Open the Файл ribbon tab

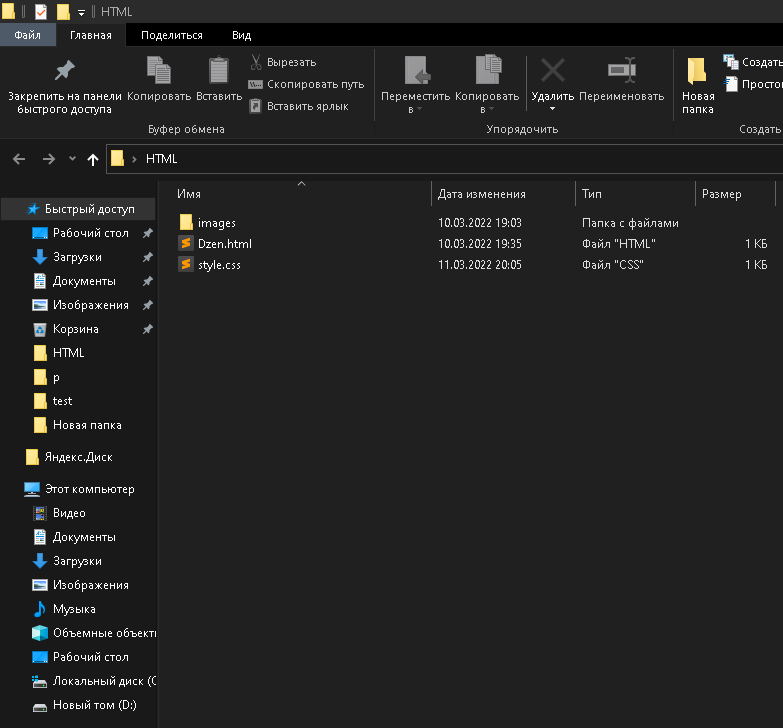pos(27,35)
